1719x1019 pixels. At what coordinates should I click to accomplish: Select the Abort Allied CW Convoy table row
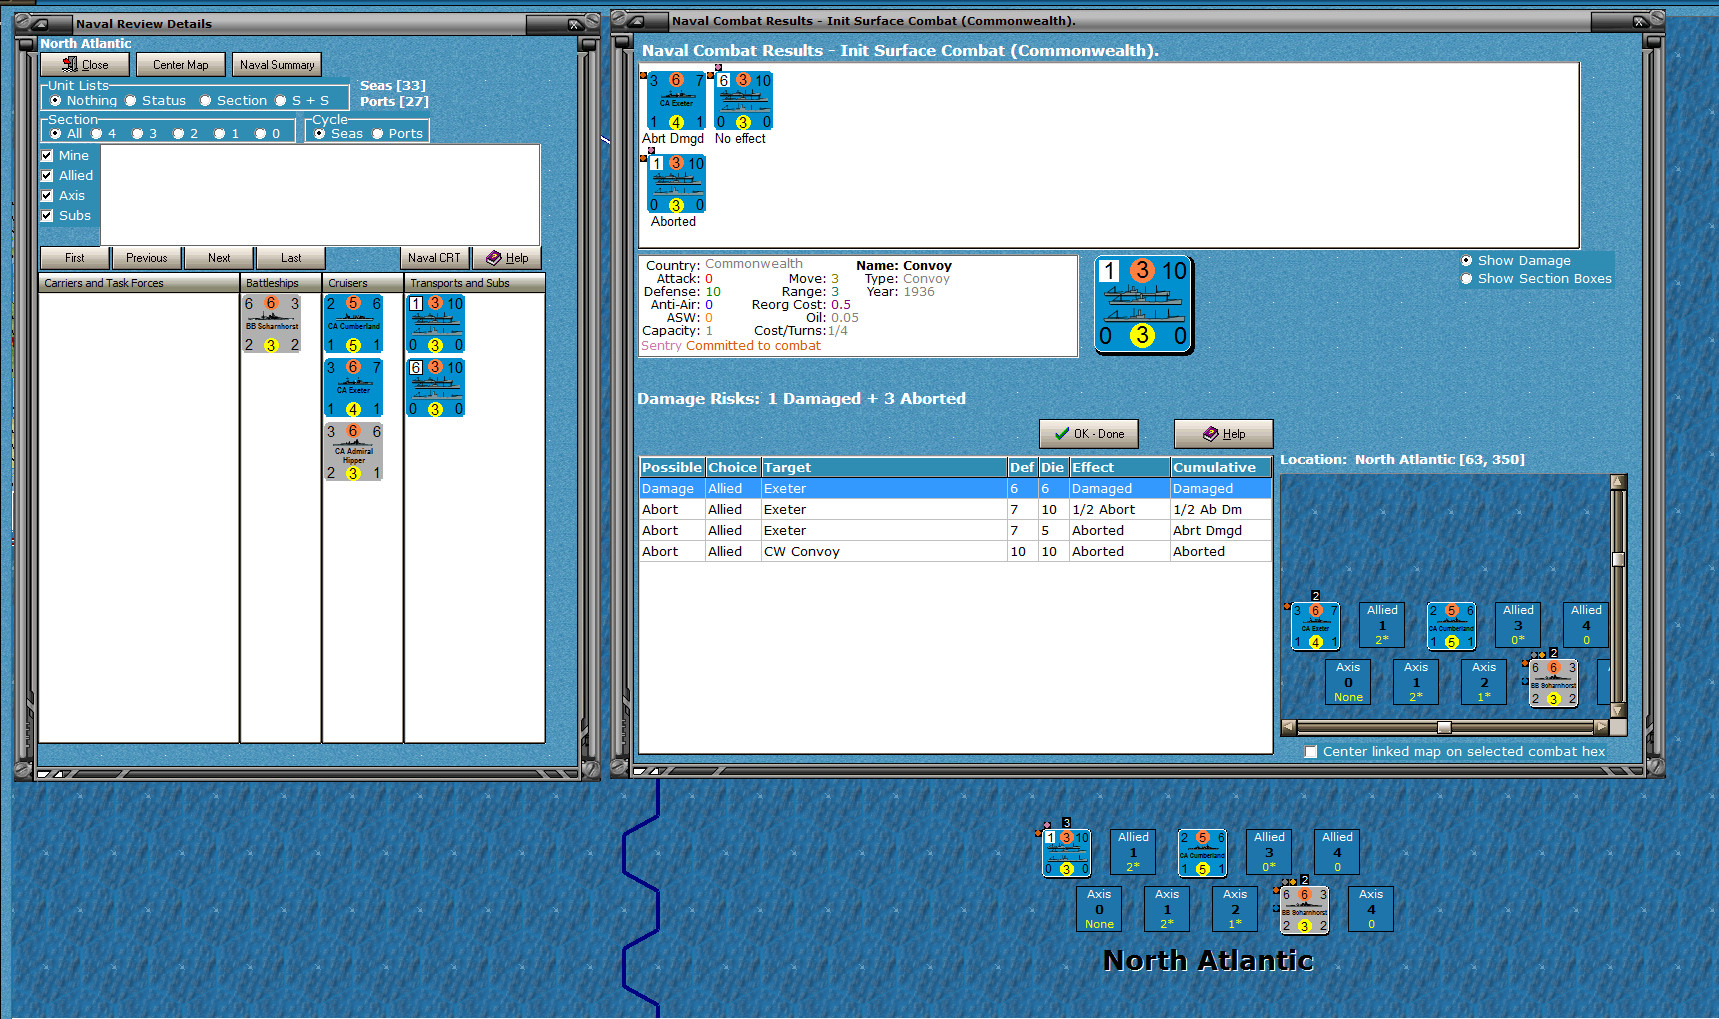(955, 552)
